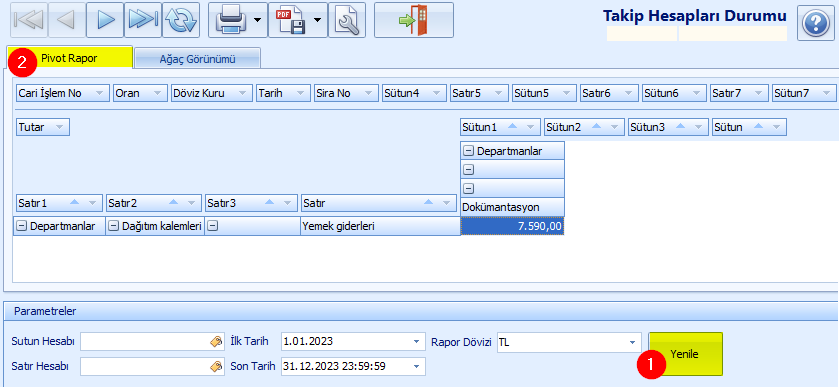Image resolution: width=839 pixels, height=387 pixels.
Task: Sort the Sütun column field
Action: [759, 127]
